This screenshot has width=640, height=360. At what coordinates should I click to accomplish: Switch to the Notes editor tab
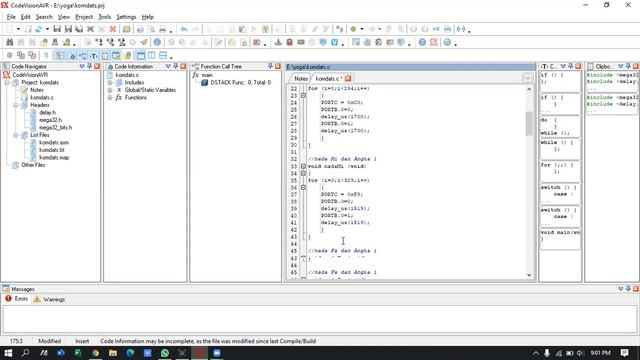pyautogui.click(x=301, y=78)
